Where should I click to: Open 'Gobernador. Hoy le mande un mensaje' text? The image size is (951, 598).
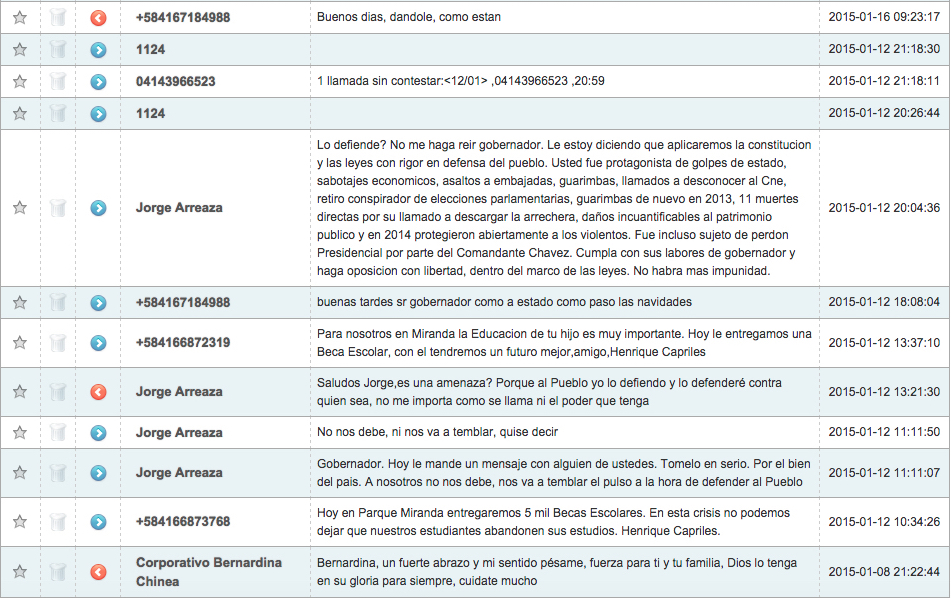coord(563,472)
